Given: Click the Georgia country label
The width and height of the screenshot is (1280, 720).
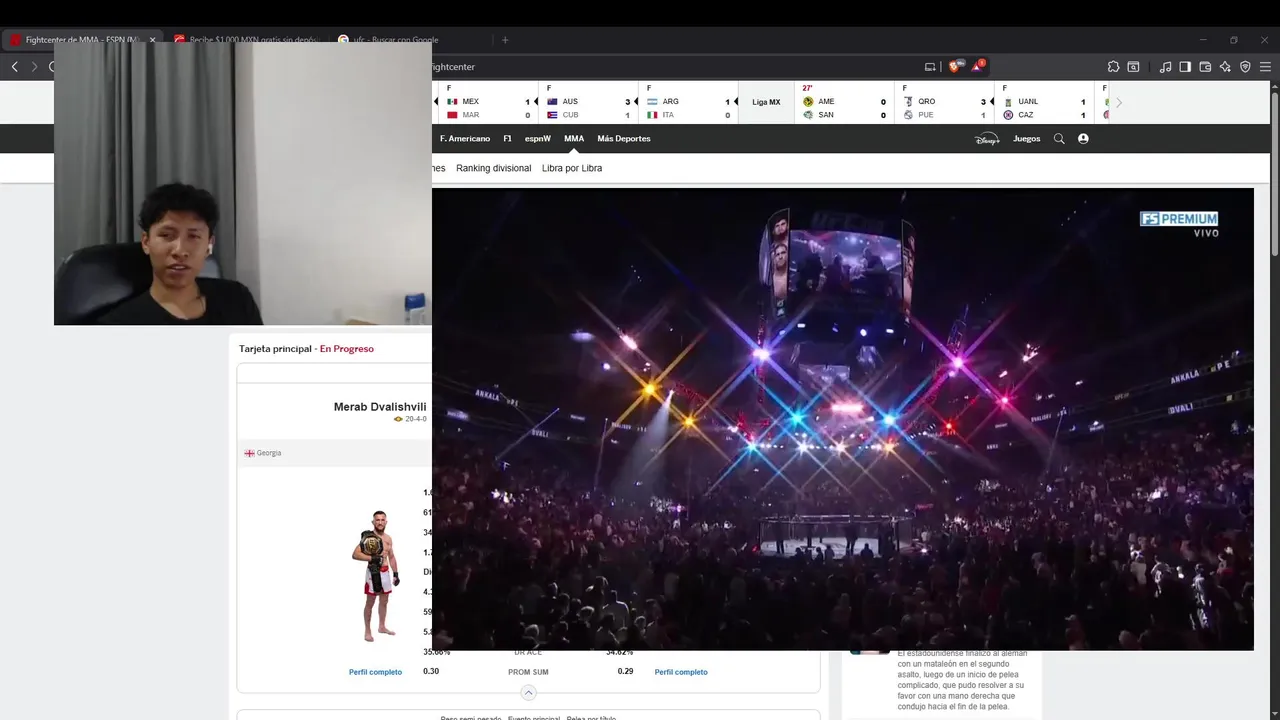Looking at the screenshot, I should [x=268, y=453].
